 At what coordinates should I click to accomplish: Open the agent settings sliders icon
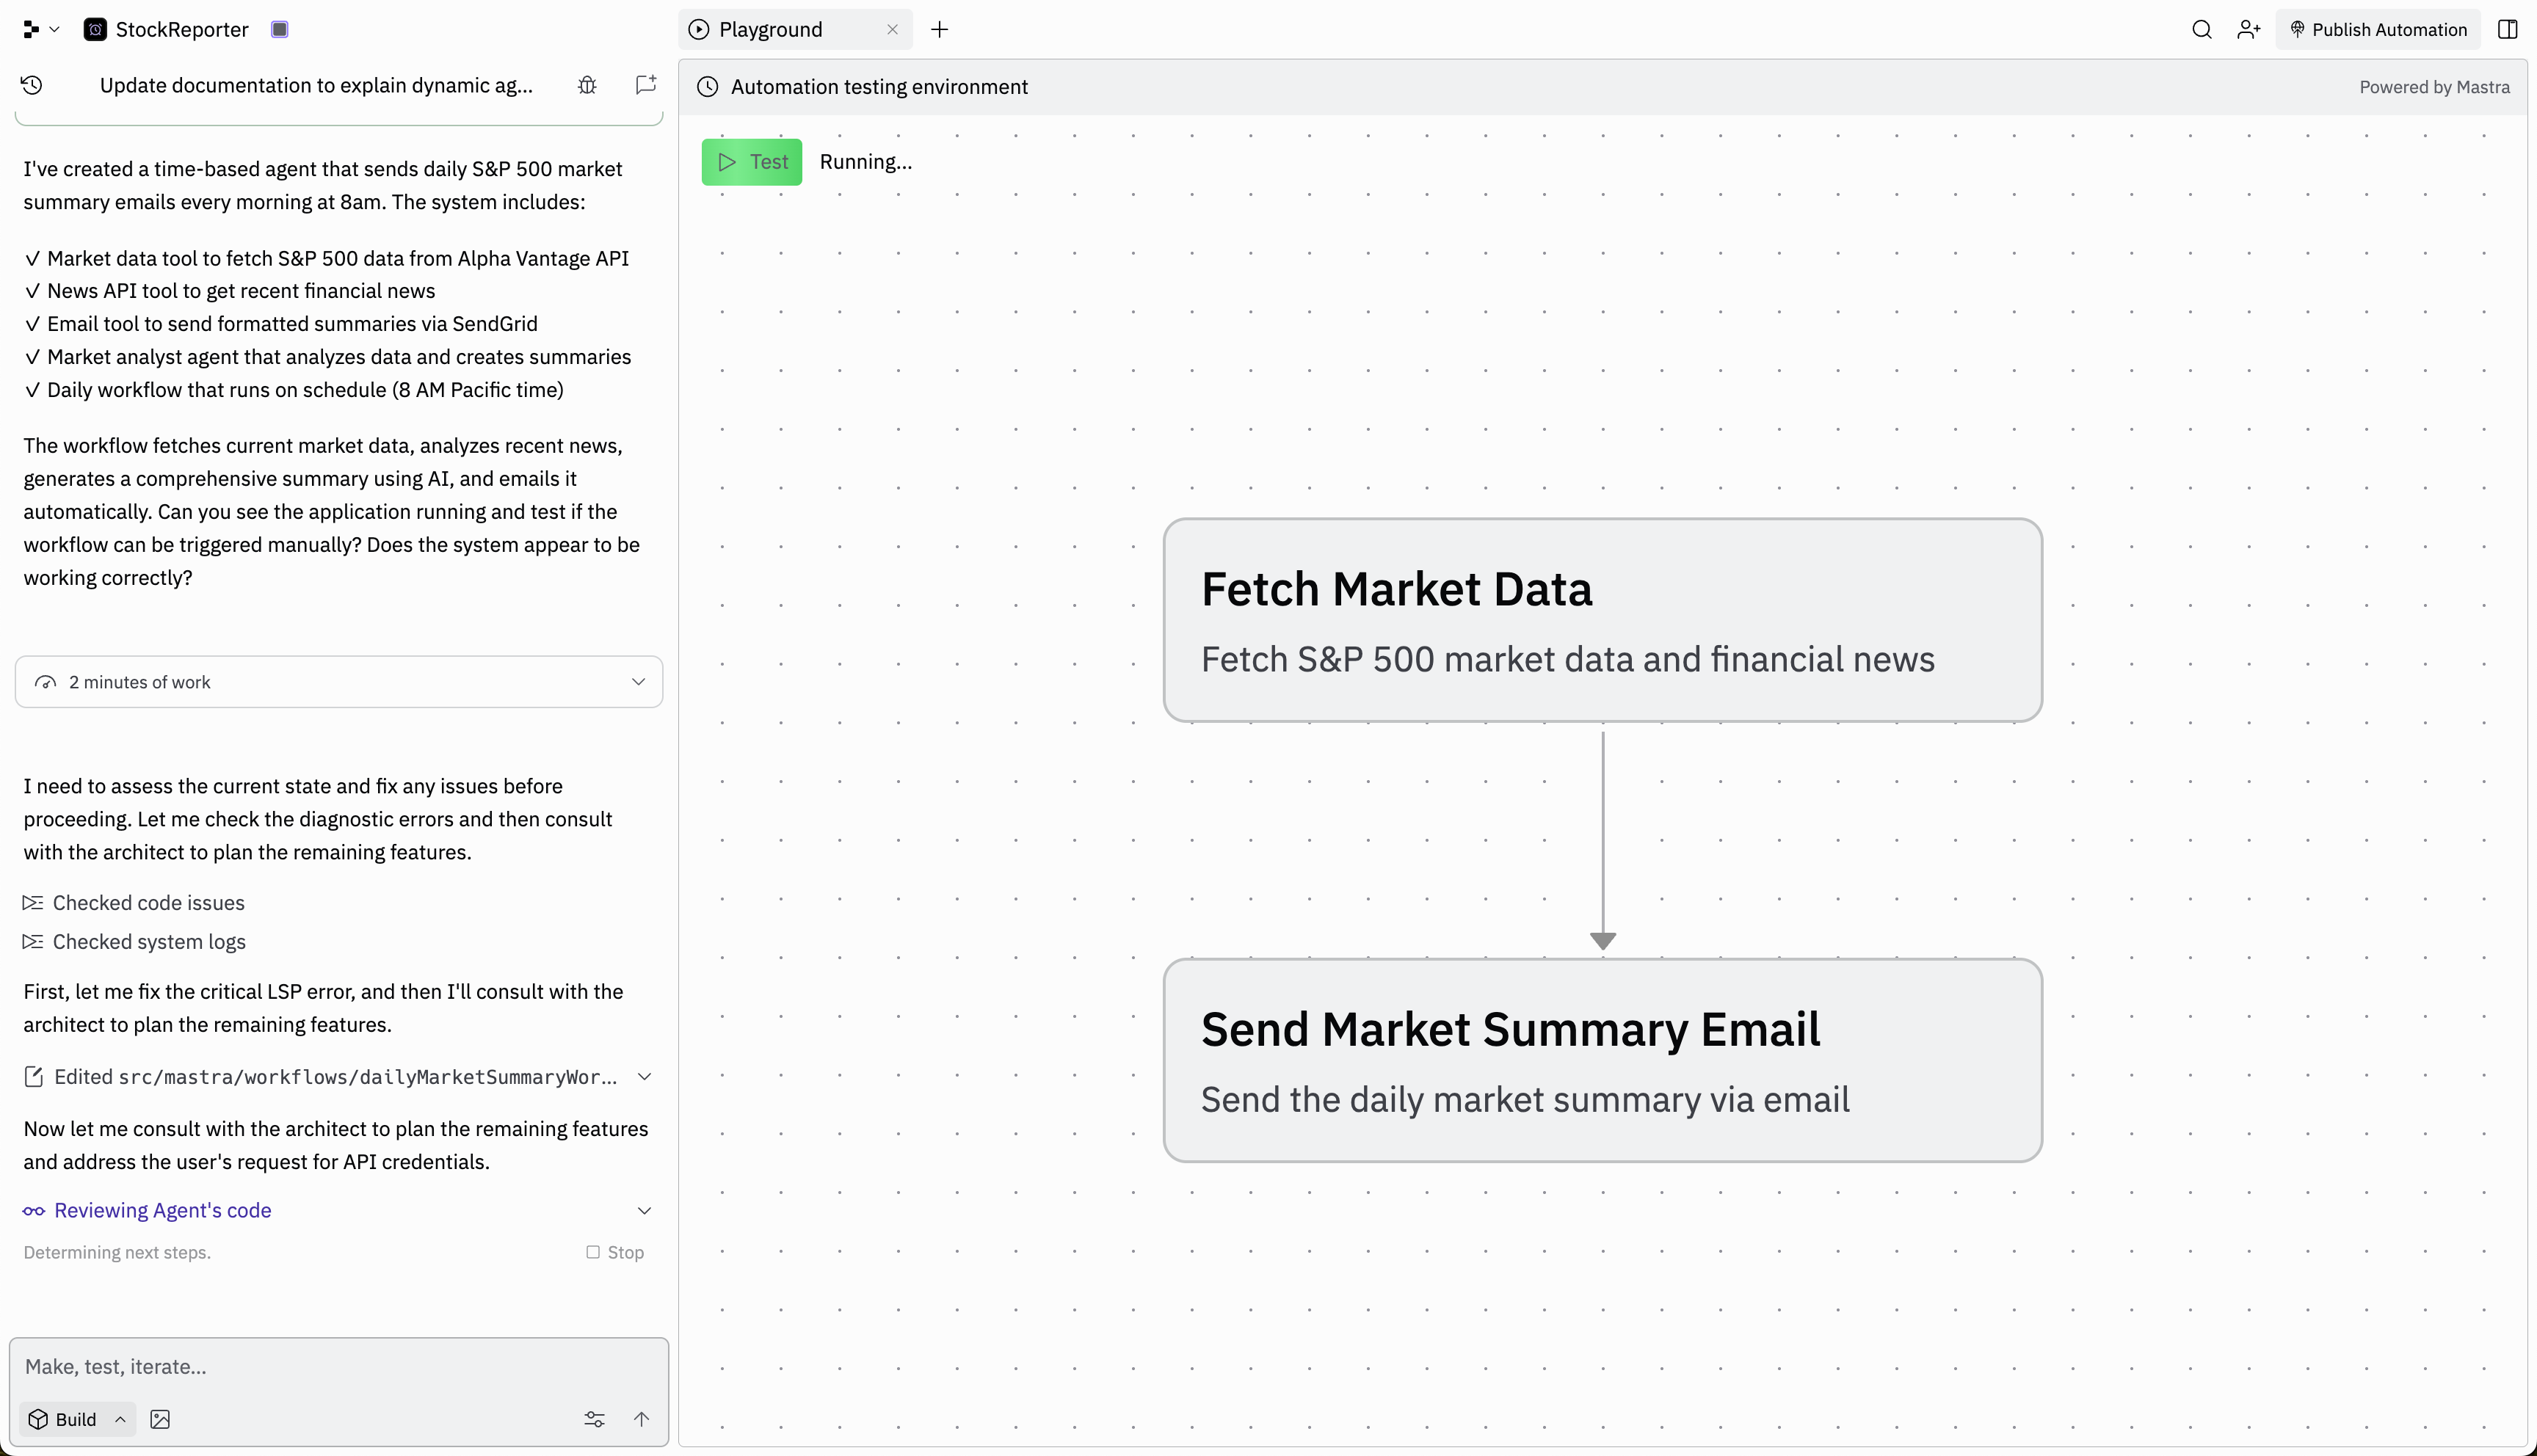point(594,1419)
